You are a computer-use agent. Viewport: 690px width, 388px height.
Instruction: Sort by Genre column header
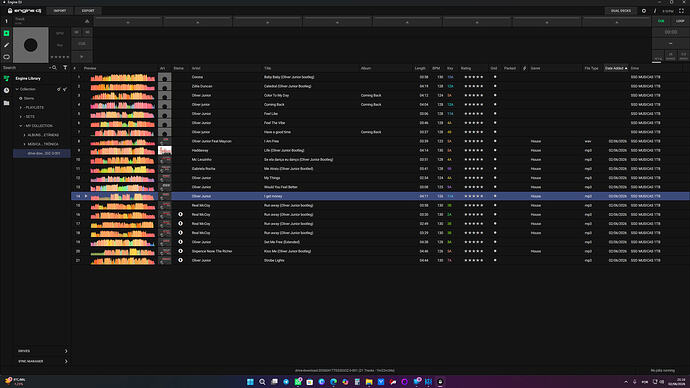coord(535,68)
